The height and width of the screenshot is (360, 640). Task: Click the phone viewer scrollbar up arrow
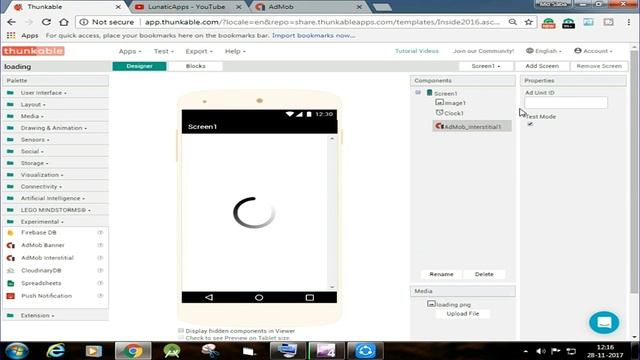click(332, 139)
